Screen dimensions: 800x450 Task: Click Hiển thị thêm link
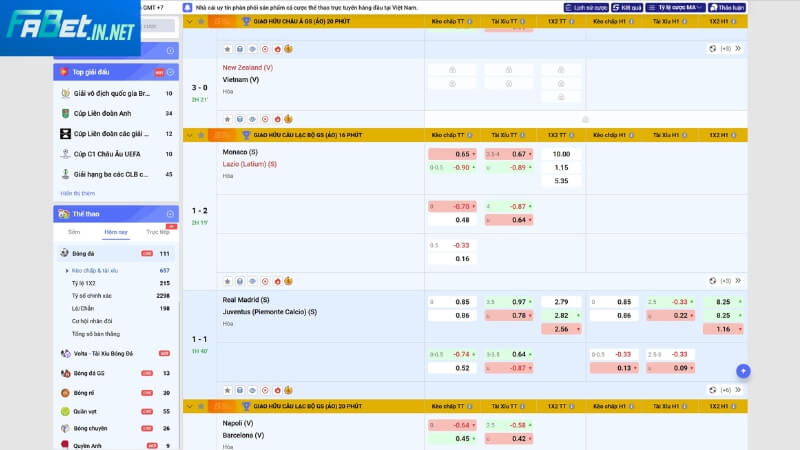[x=78, y=193]
